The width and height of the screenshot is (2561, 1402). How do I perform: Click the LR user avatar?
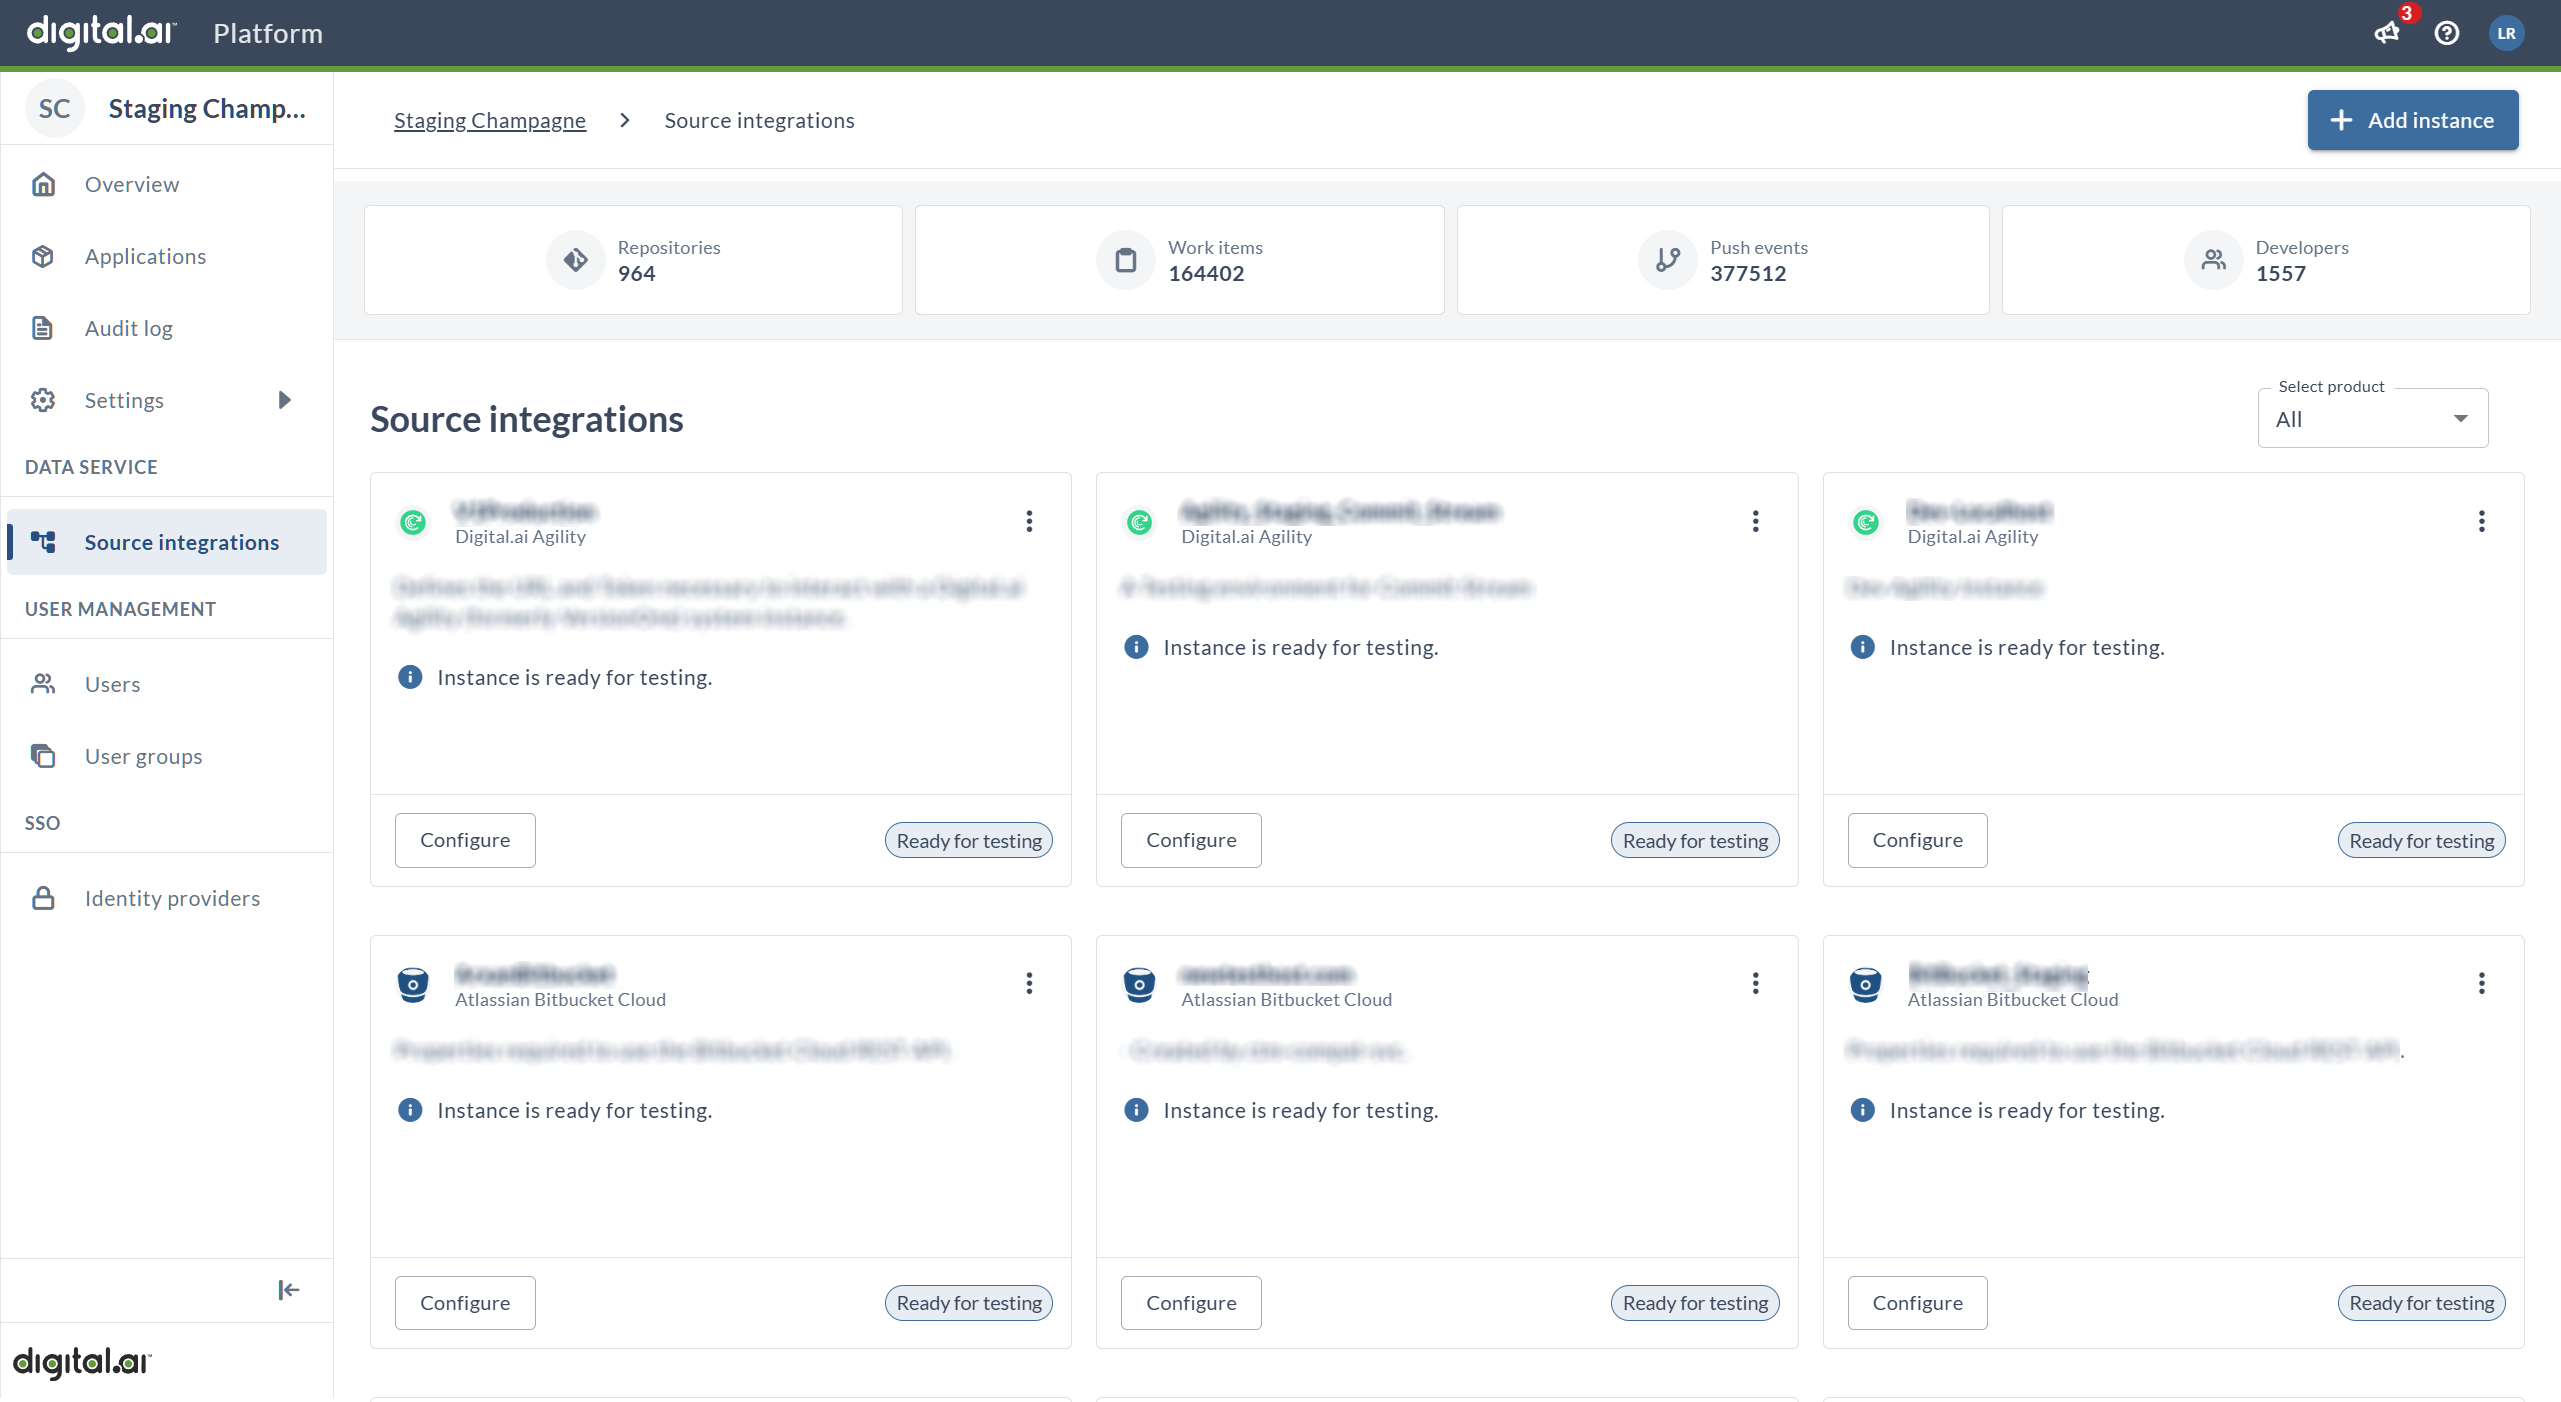(x=2507, y=33)
